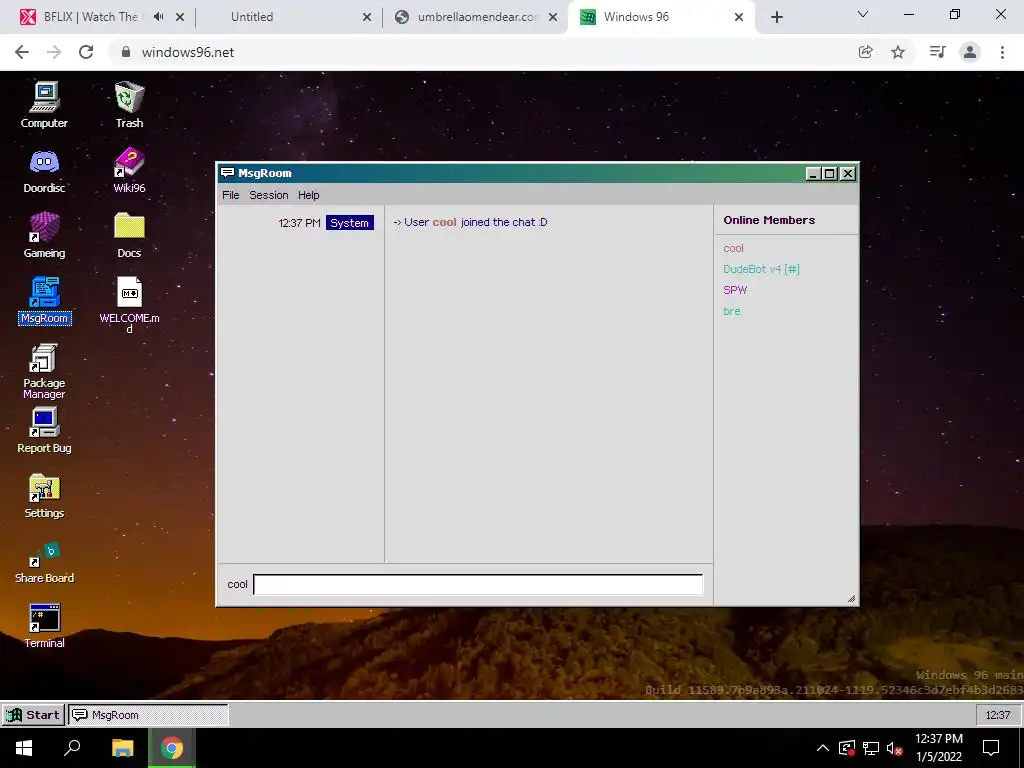Viewport: 1024px width, 768px height.
Task: Open the Chrome media controls icon
Action: tap(937, 52)
